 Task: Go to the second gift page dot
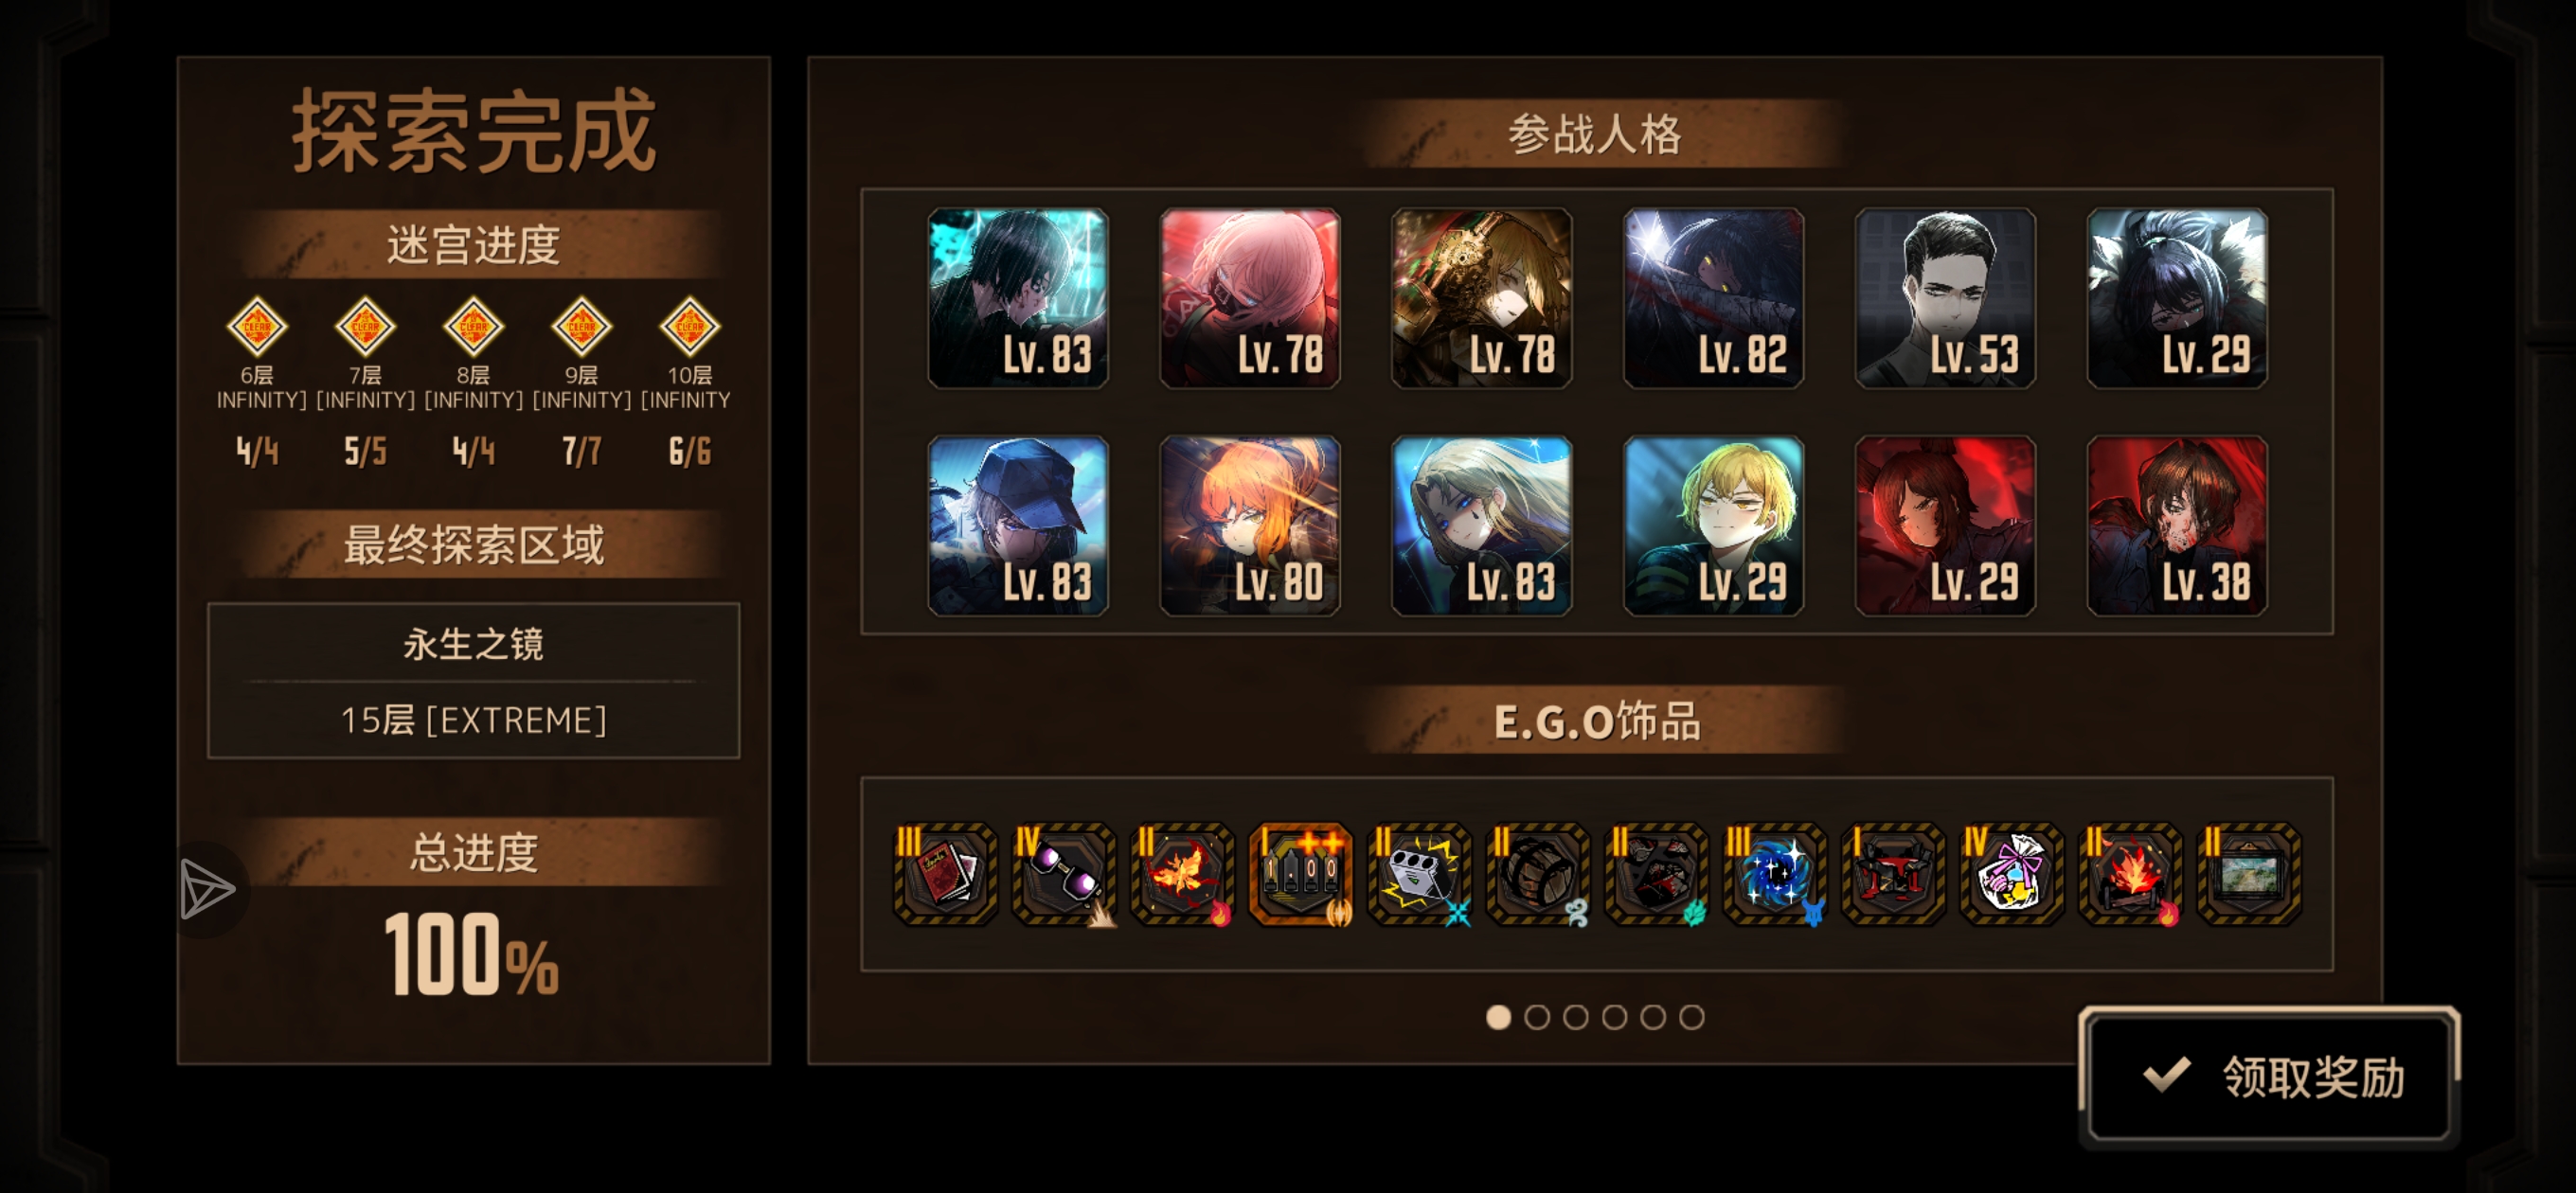click(x=1537, y=1017)
